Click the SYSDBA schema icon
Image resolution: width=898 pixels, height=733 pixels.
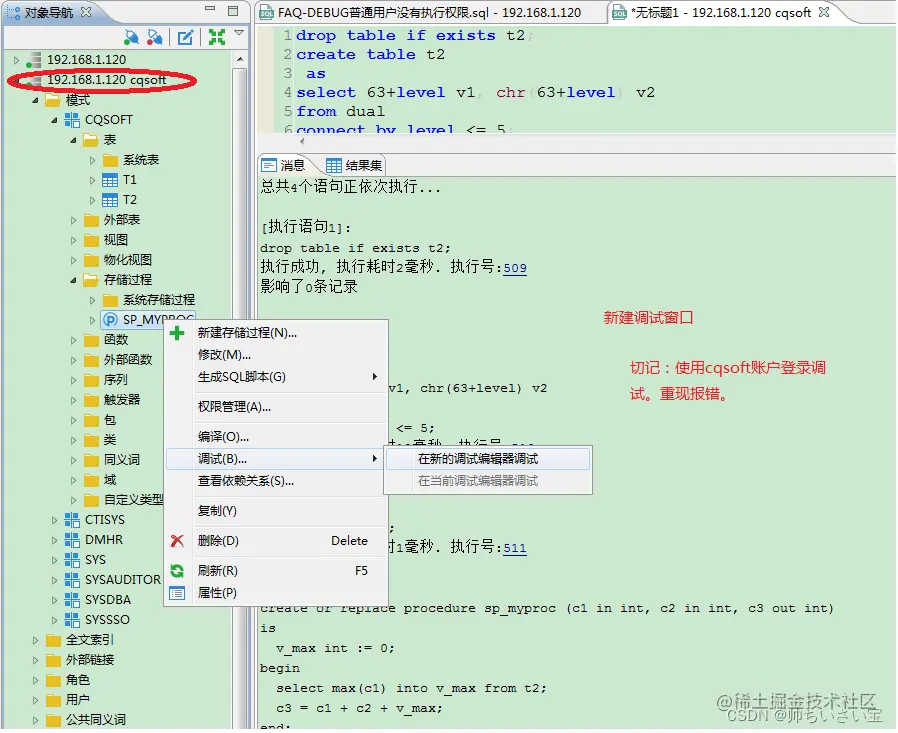click(72, 600)
